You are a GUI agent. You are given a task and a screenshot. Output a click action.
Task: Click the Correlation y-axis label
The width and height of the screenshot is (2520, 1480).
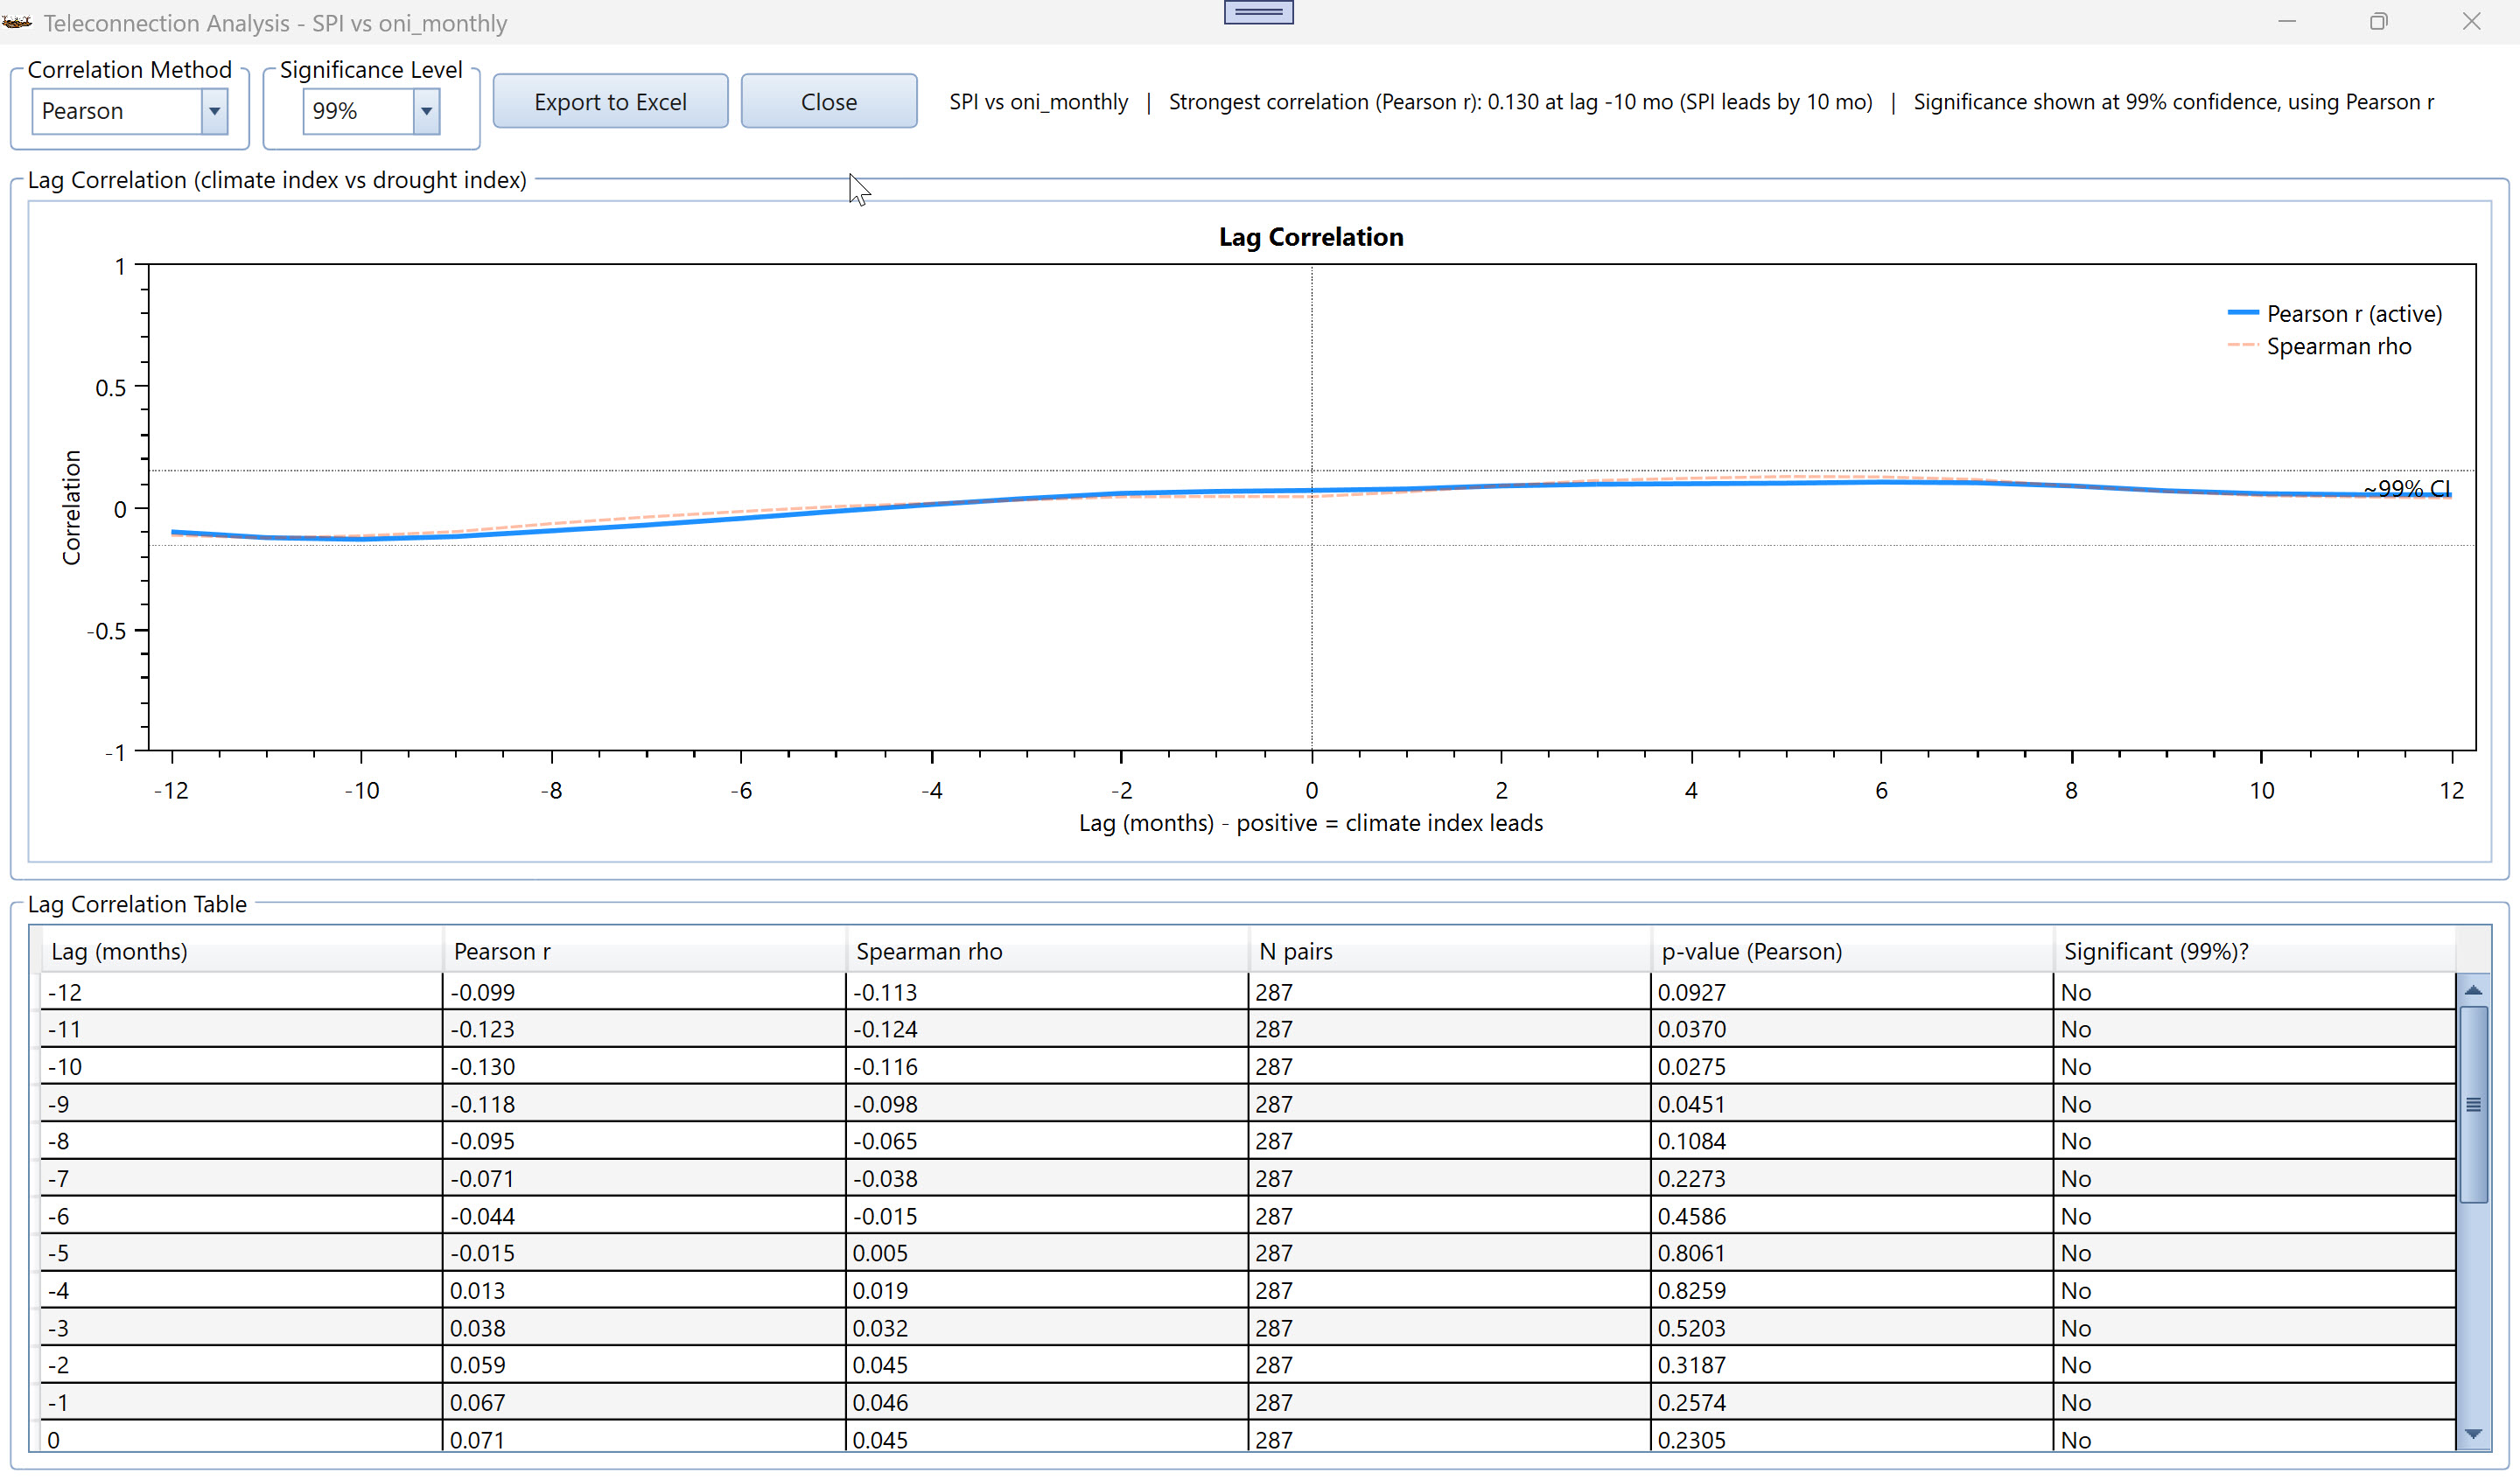click(71, 507)
